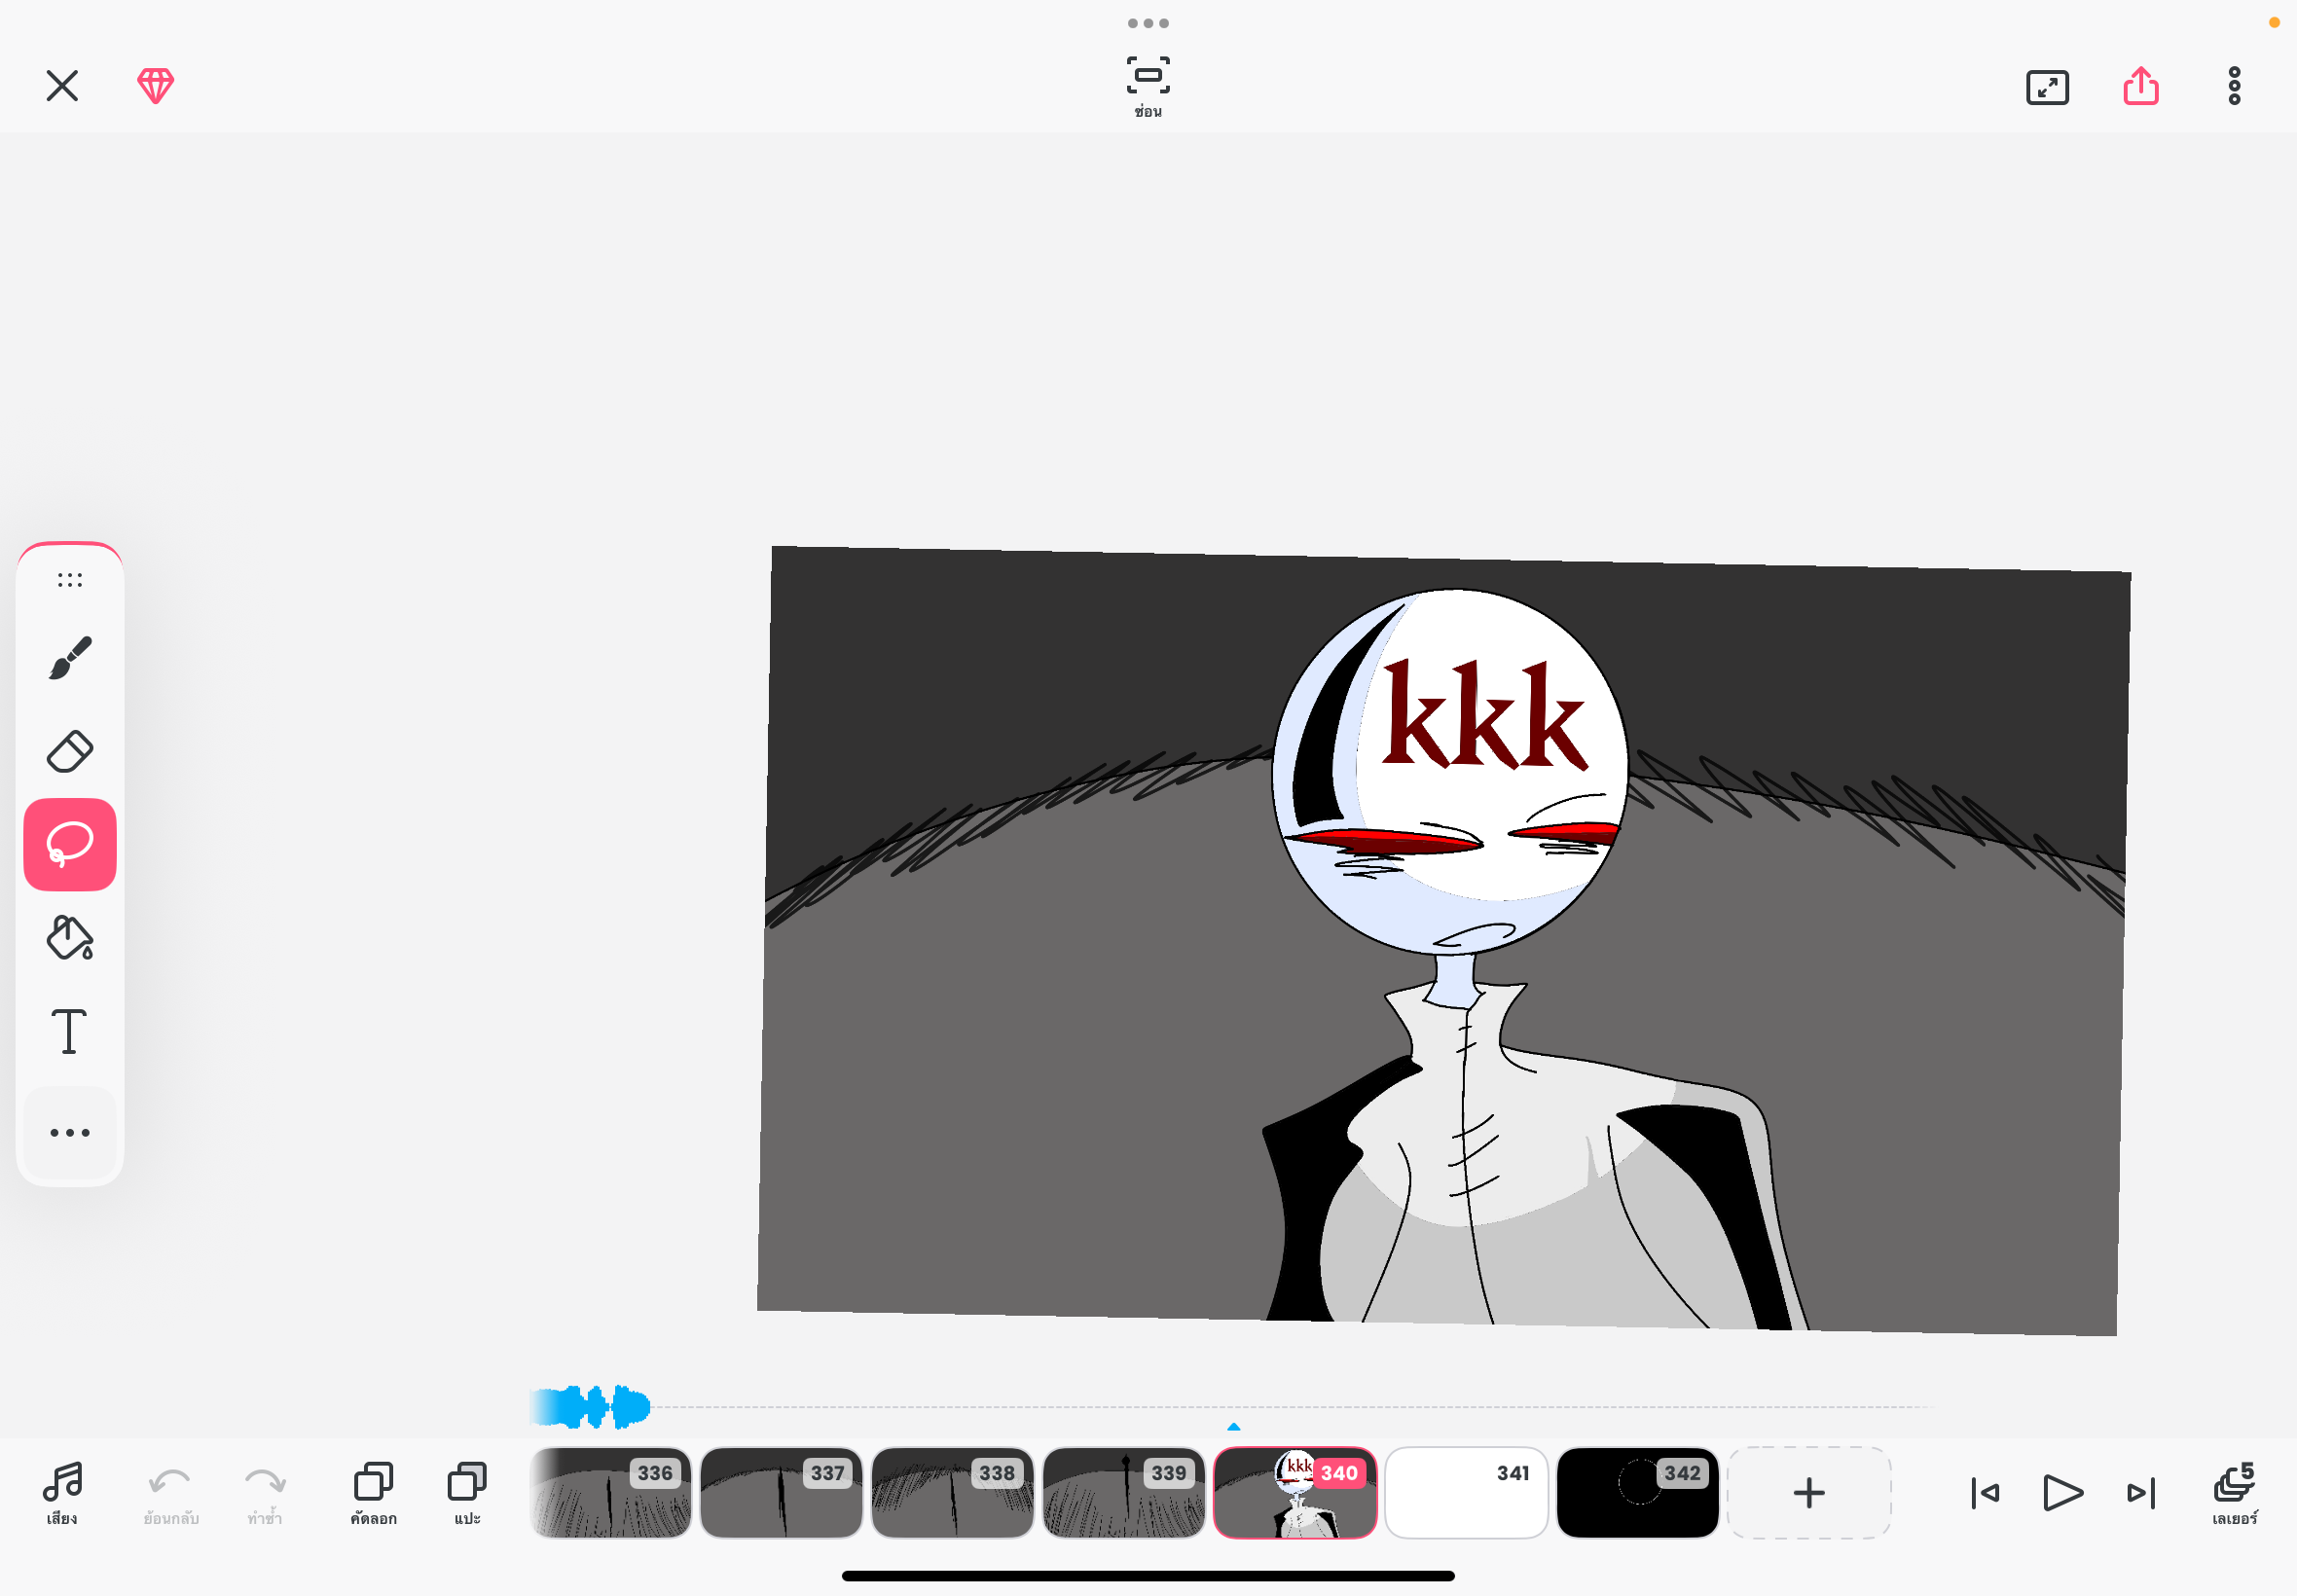Enter fullscreen preview mode
Image resolution: width=2297 pixels, height=1596 pixels.
pyautogui.click(x=2047, y=87)
